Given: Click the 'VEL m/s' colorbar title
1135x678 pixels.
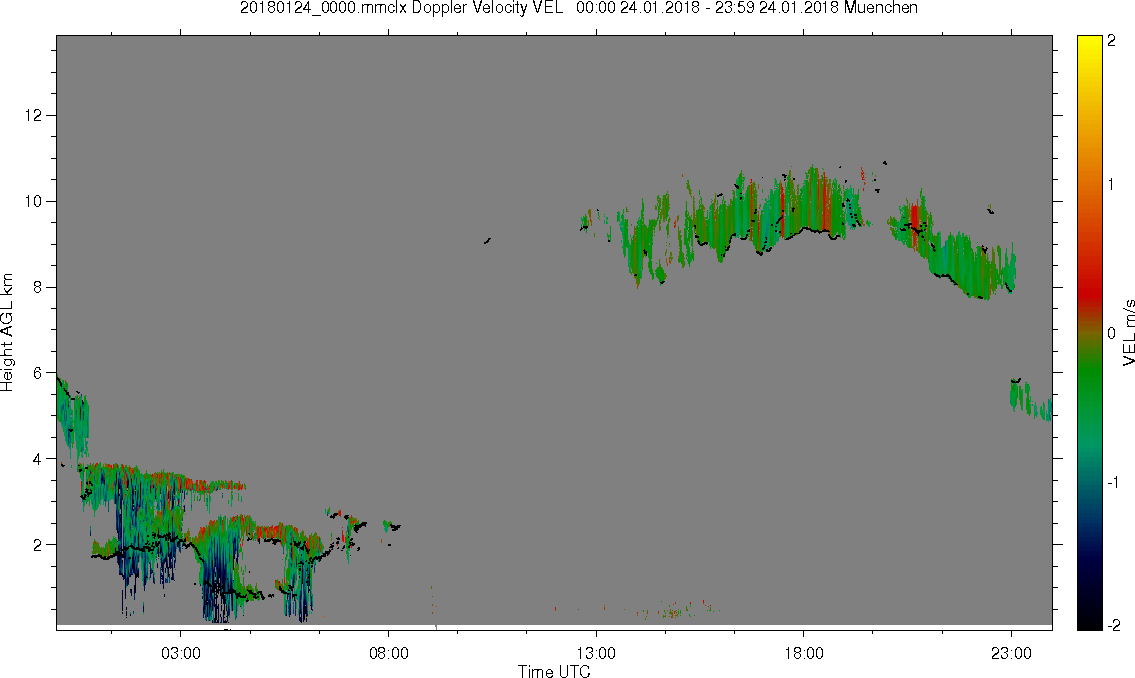Looking at the screenshot, I should tap(1128, 332).
